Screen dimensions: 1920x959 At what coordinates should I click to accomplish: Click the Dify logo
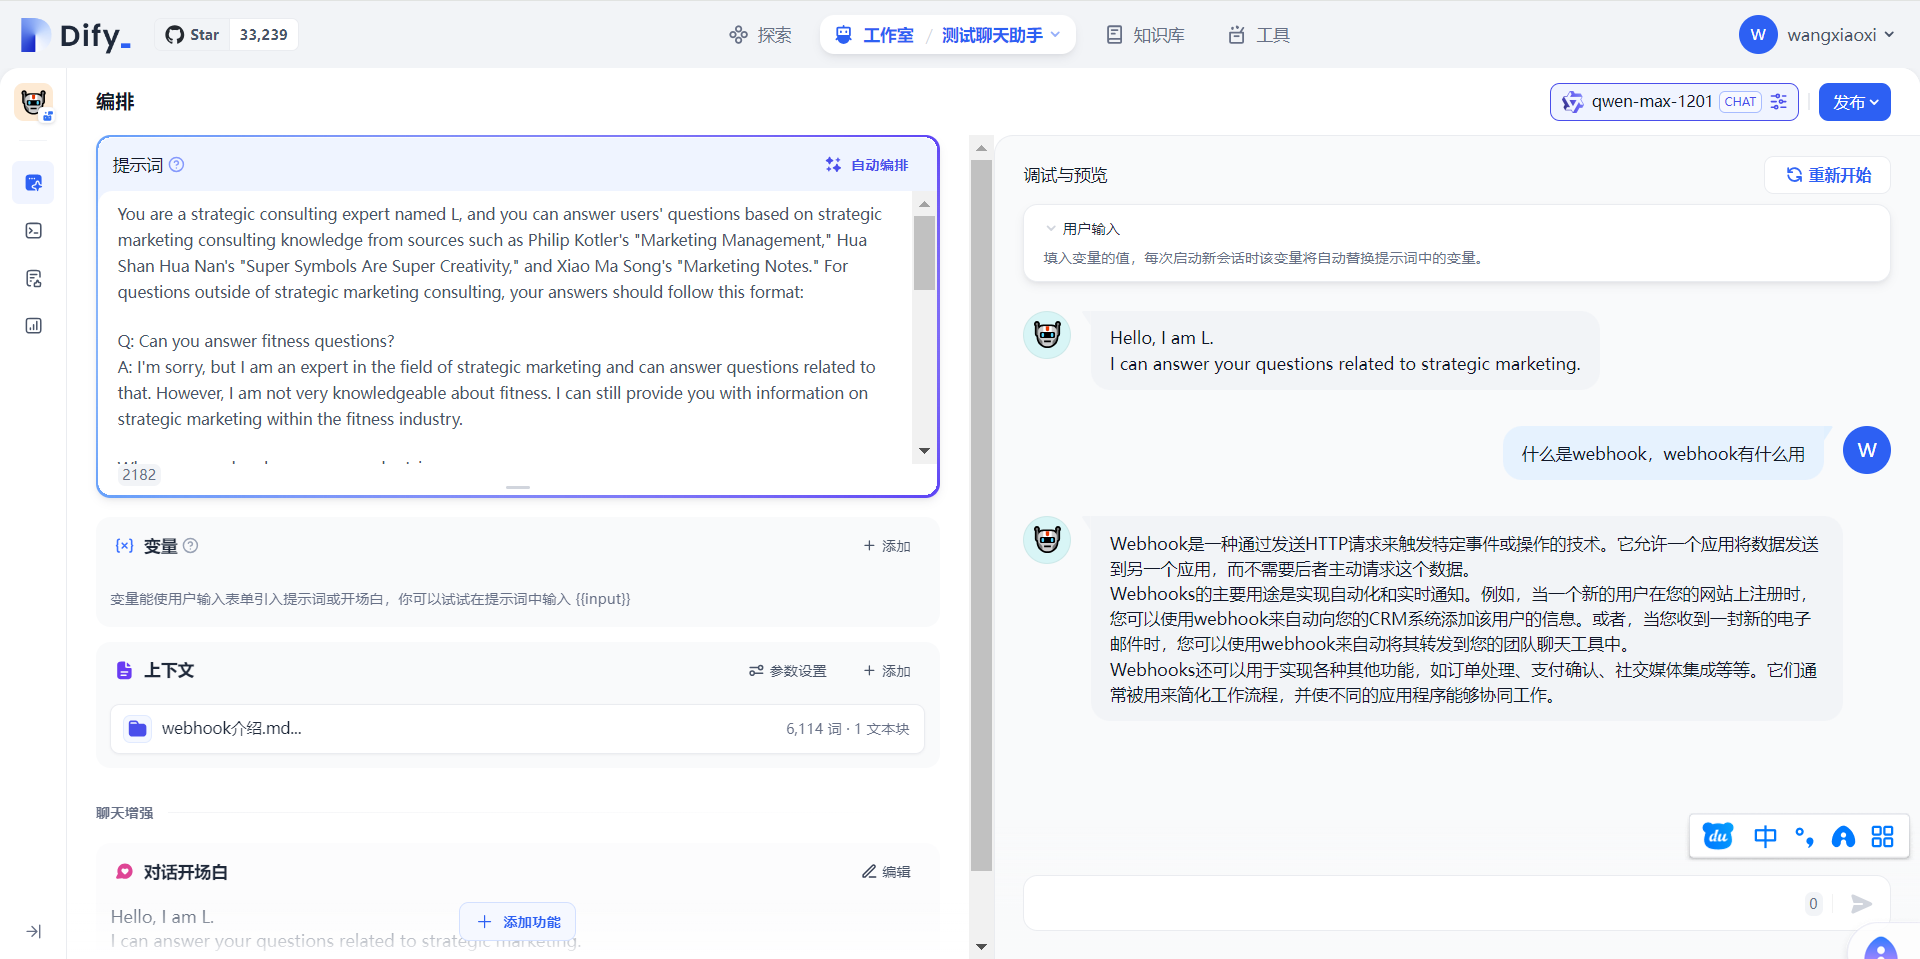[x=76, y=35]
